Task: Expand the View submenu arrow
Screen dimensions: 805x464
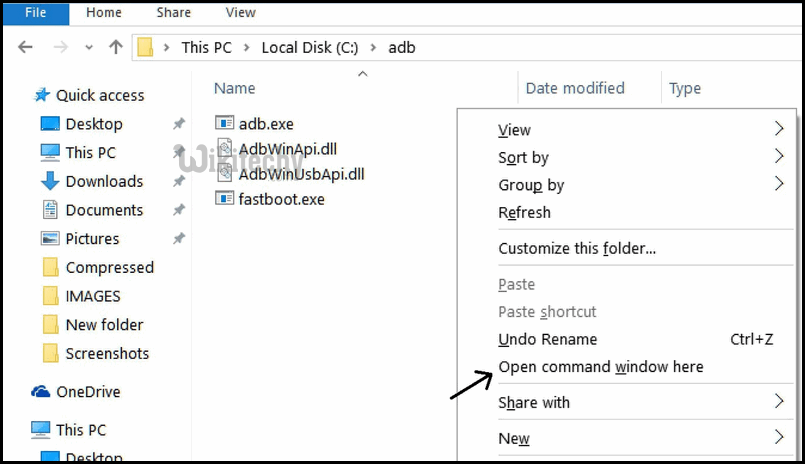Action: [x=778, y=129]
